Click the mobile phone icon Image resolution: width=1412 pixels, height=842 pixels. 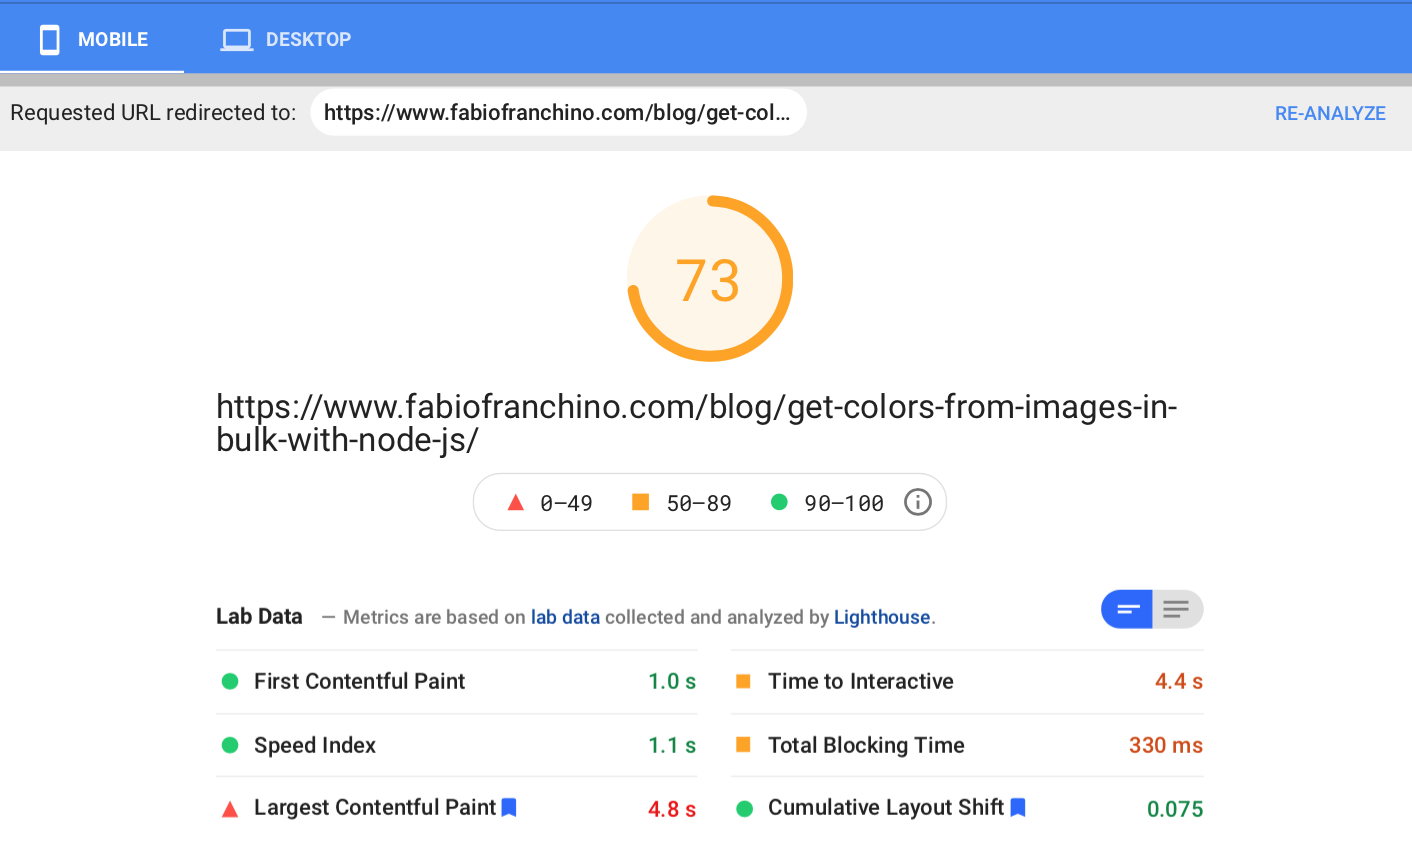tap(49, 39)
